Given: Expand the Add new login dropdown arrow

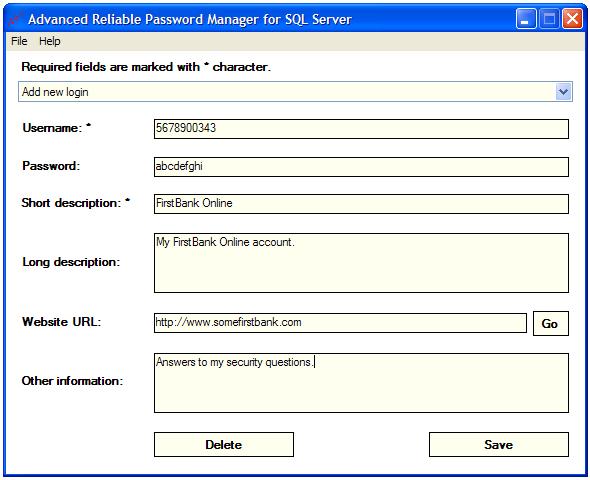Looking at the screenshot, I should point(563,92).
